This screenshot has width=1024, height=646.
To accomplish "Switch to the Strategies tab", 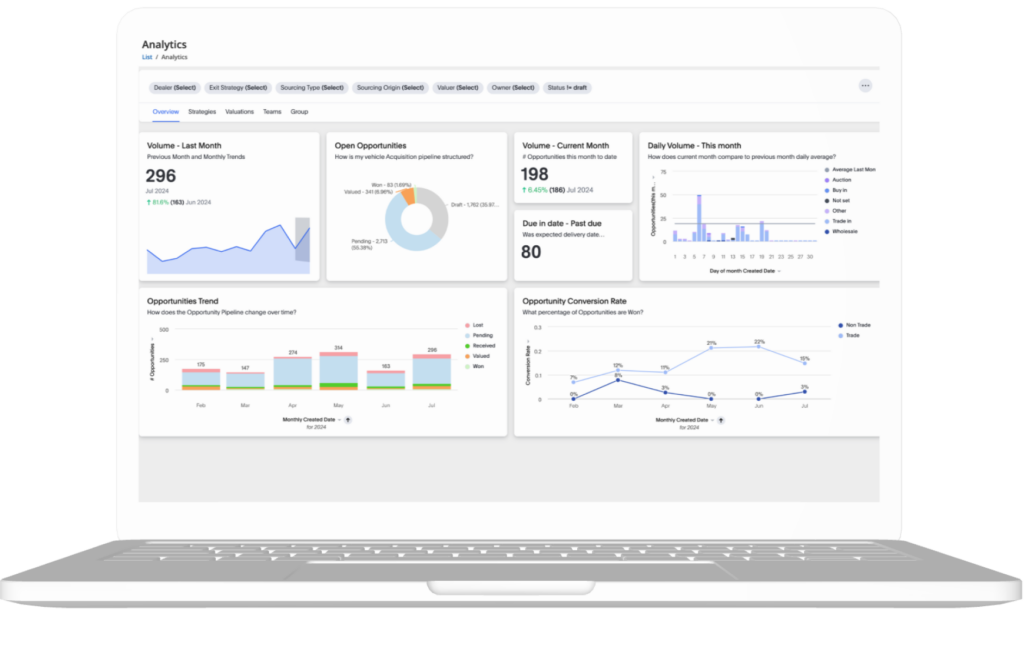I will tap(202, 112).
